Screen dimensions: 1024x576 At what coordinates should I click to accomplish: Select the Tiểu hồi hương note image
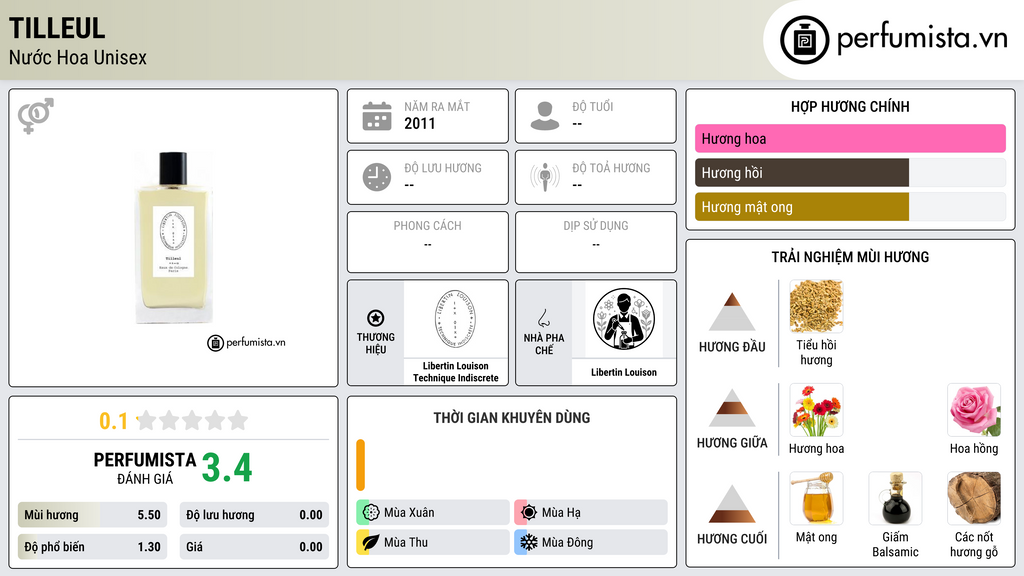[816, 307]
